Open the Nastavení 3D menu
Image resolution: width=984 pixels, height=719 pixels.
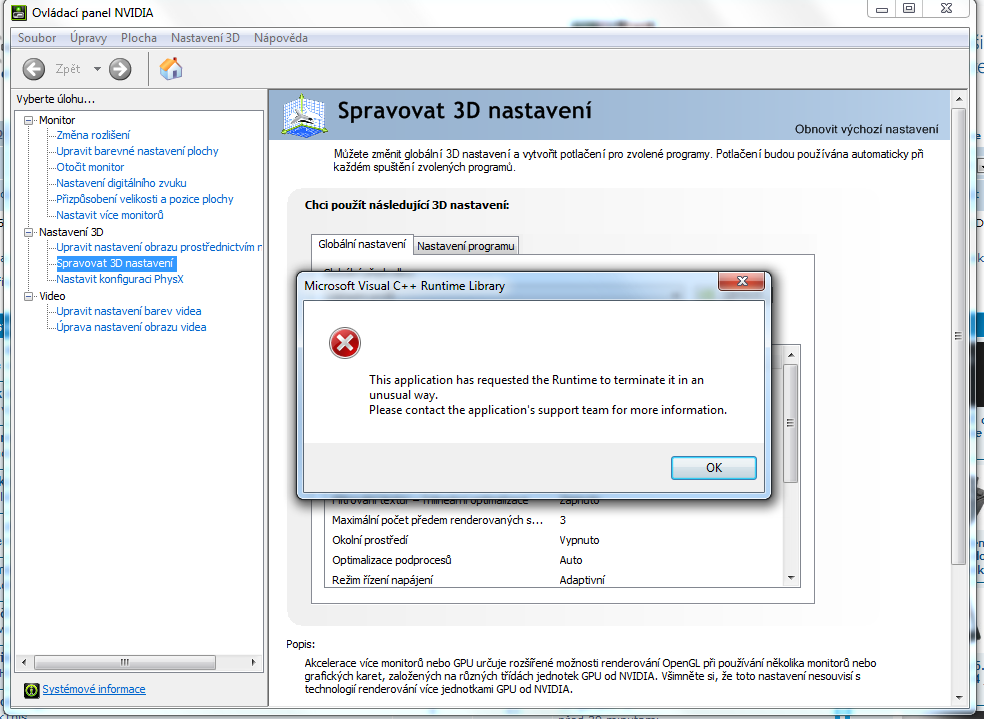(205, 38)
